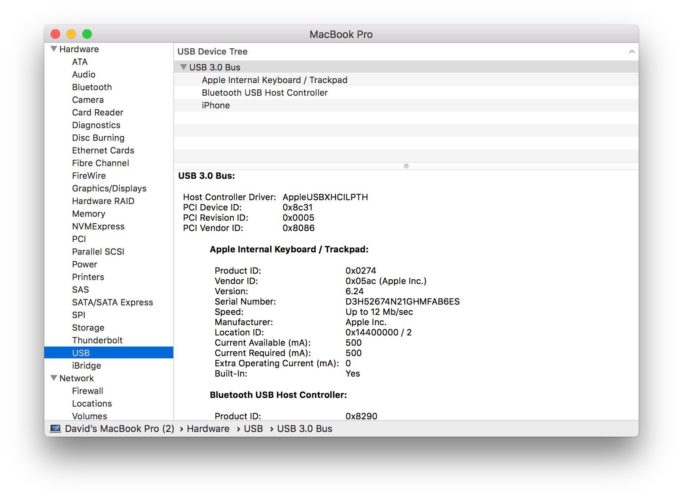Select the Network category header
The image size is (683, 500).
(76, 378)
